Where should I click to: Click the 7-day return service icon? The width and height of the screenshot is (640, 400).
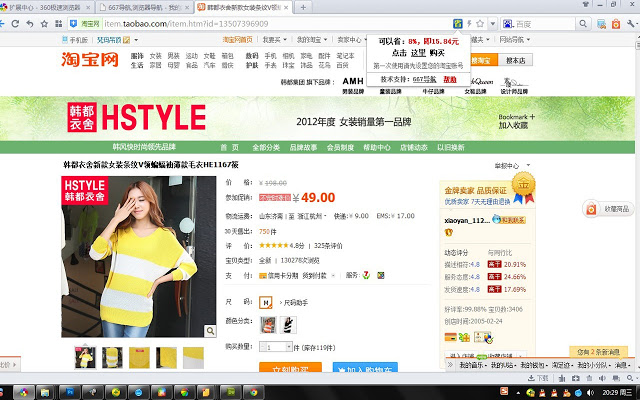[366, 276]
